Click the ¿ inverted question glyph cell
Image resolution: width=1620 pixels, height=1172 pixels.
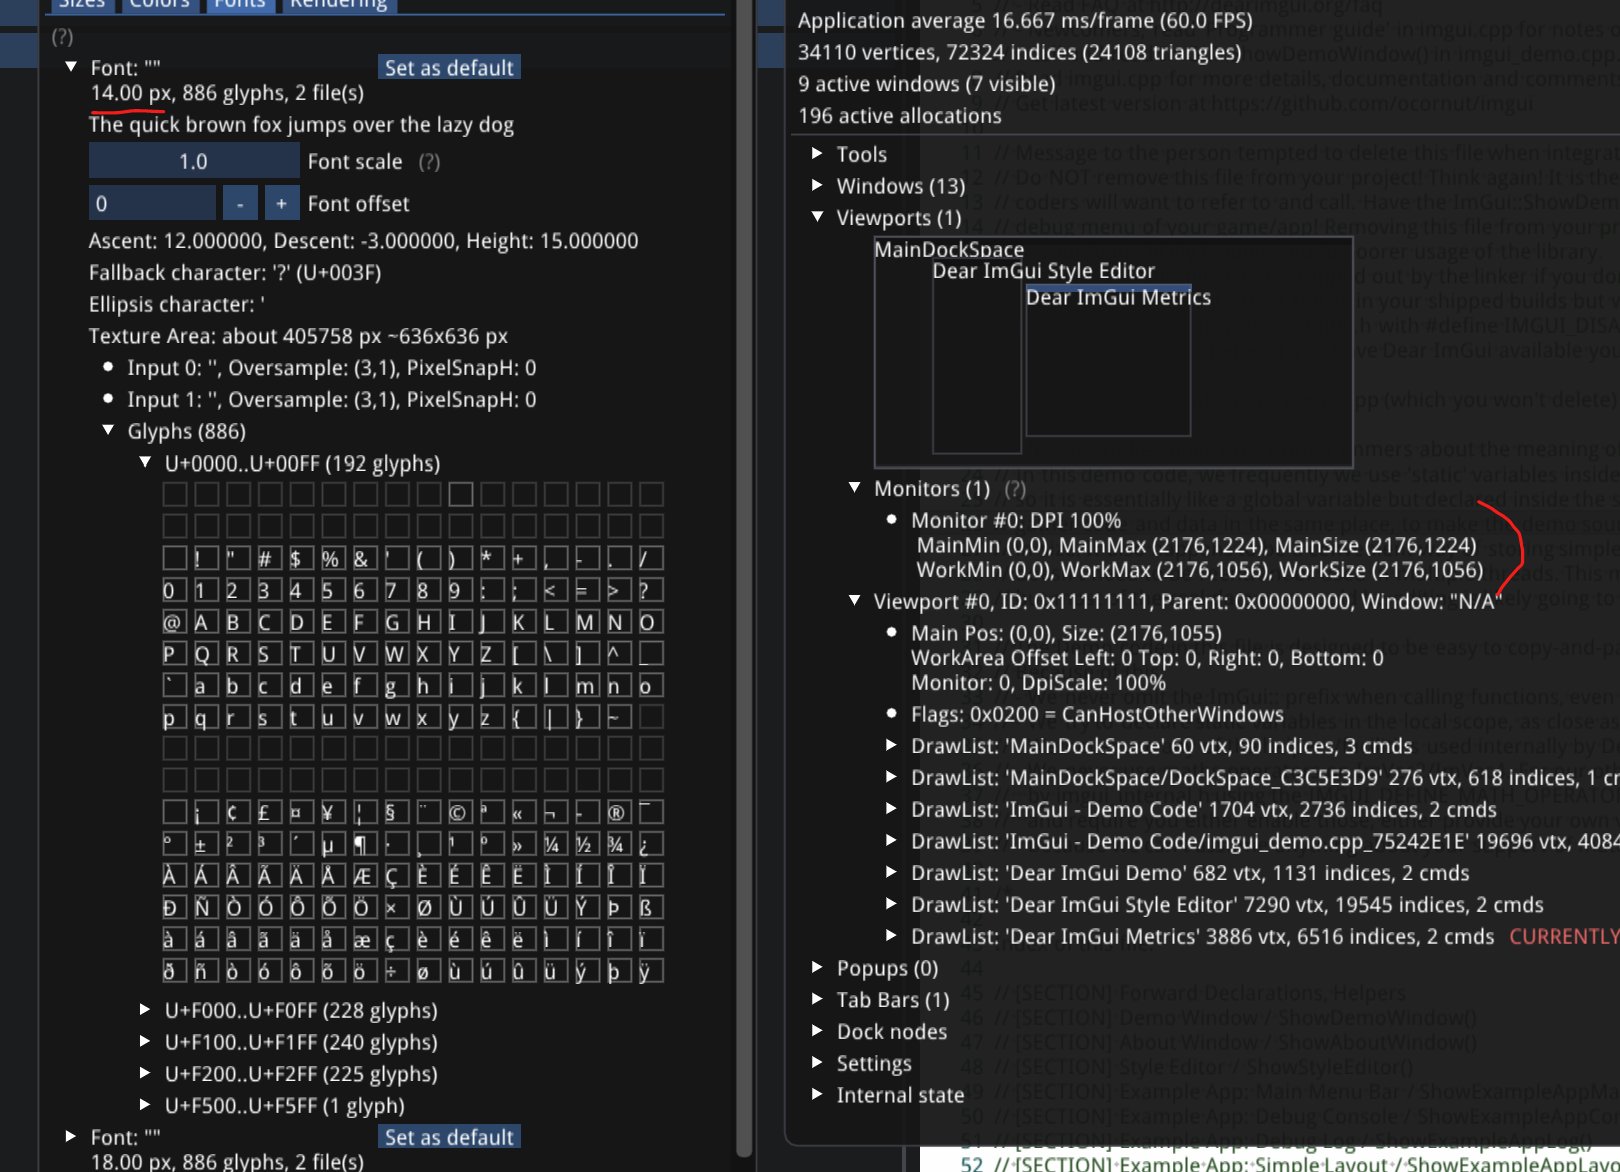click(x=651, y=844)
